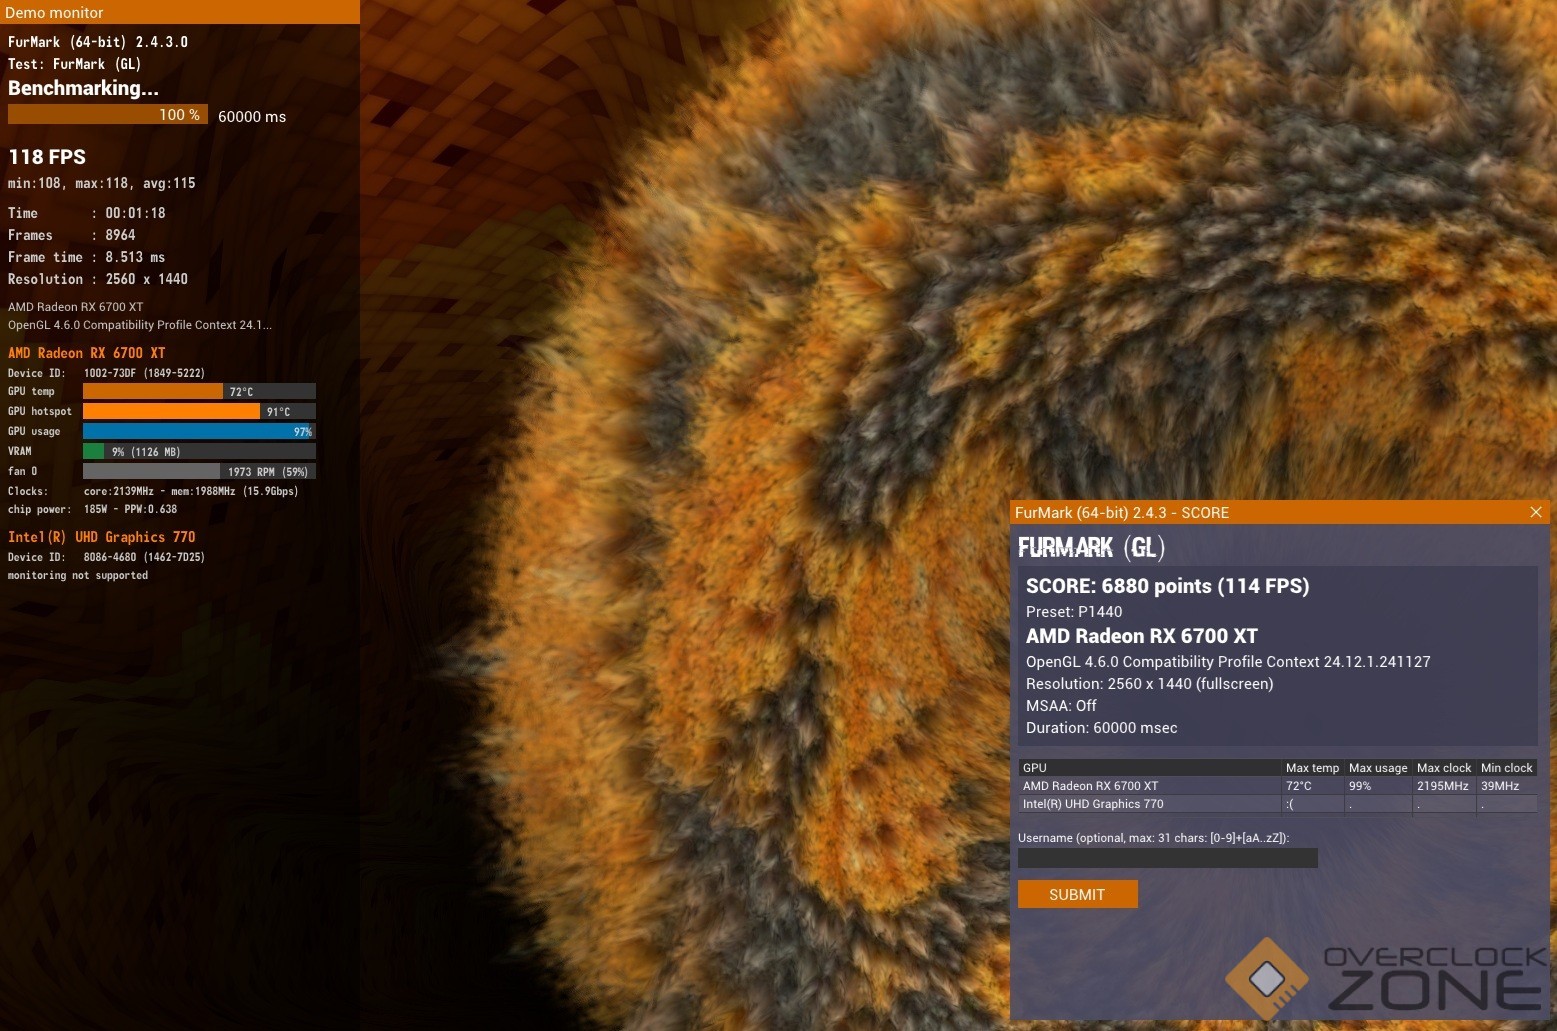Click the Frames value "8964"
This screenshot has width=1557, height=1031.
(x=120, y=235)
